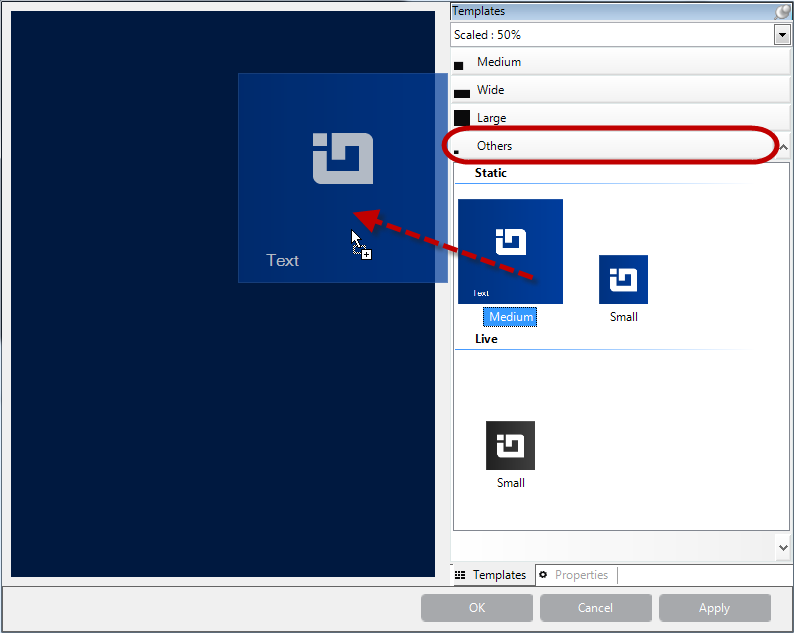Image resolution: width=794 pixels, height=633 pixels.
Task: Click the logo on the canvas tile
Action: tap(342, 158)
